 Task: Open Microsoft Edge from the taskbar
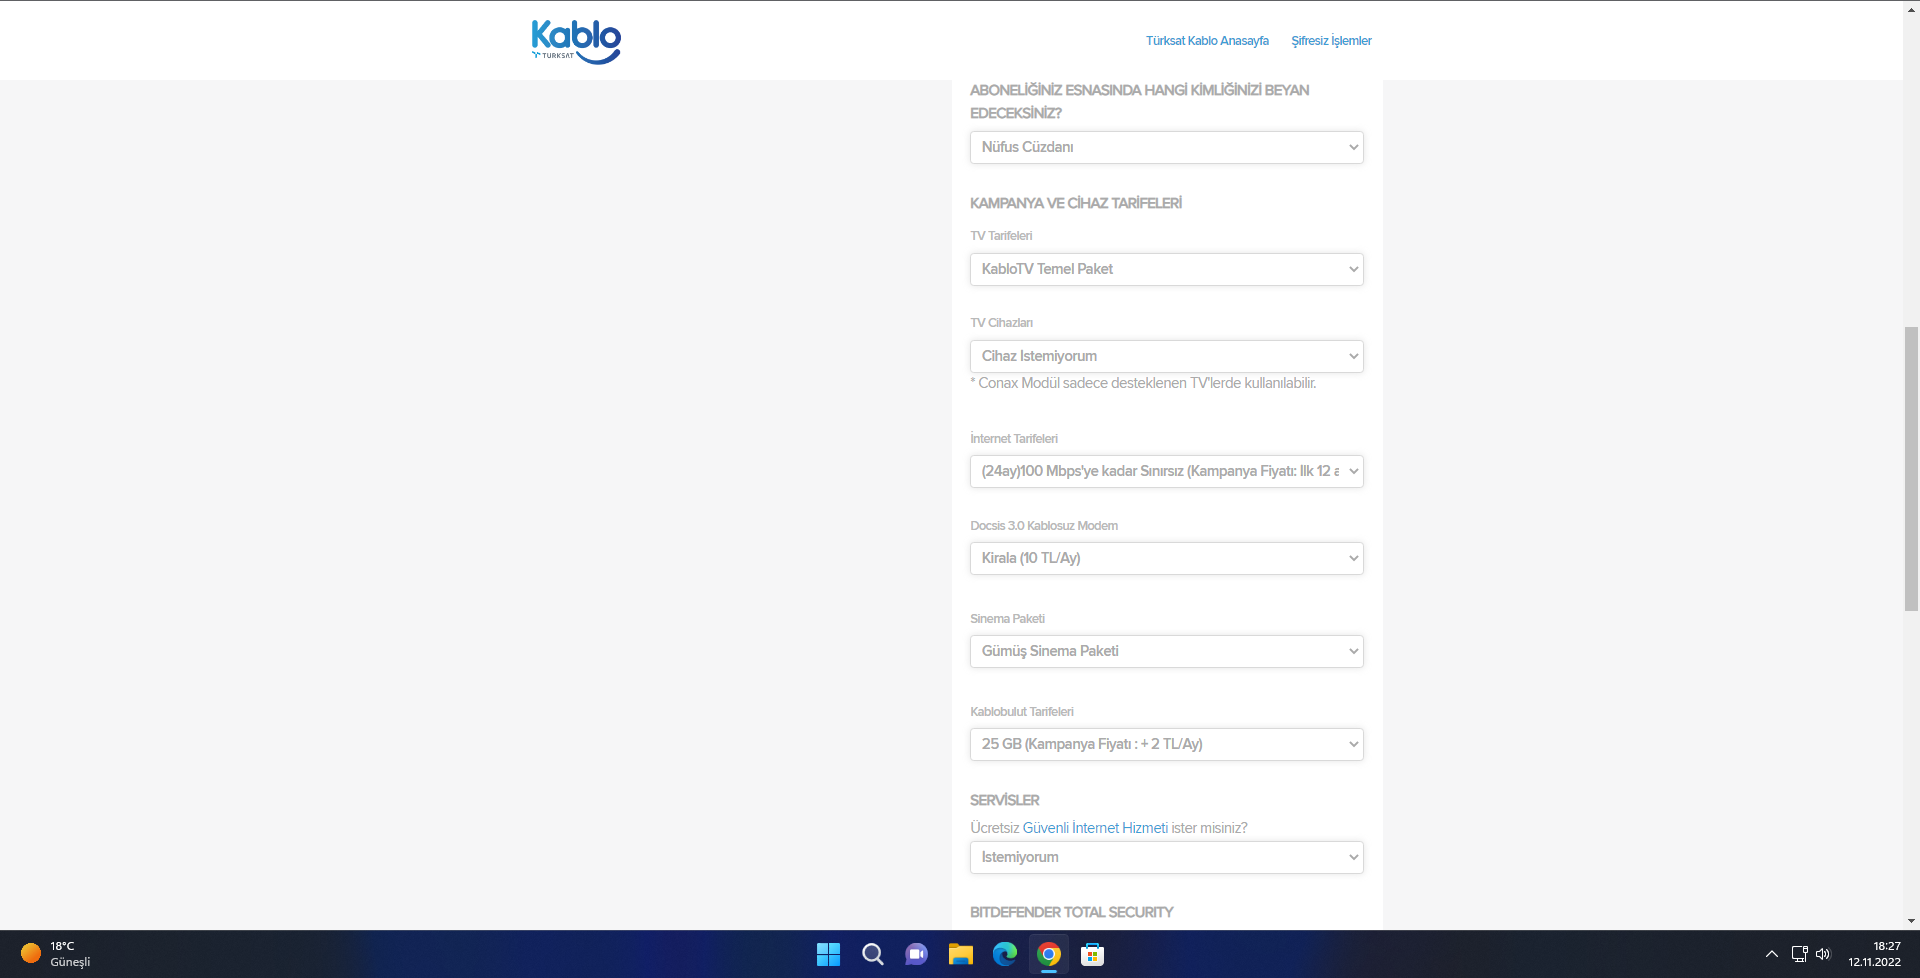pos(1004,954)
